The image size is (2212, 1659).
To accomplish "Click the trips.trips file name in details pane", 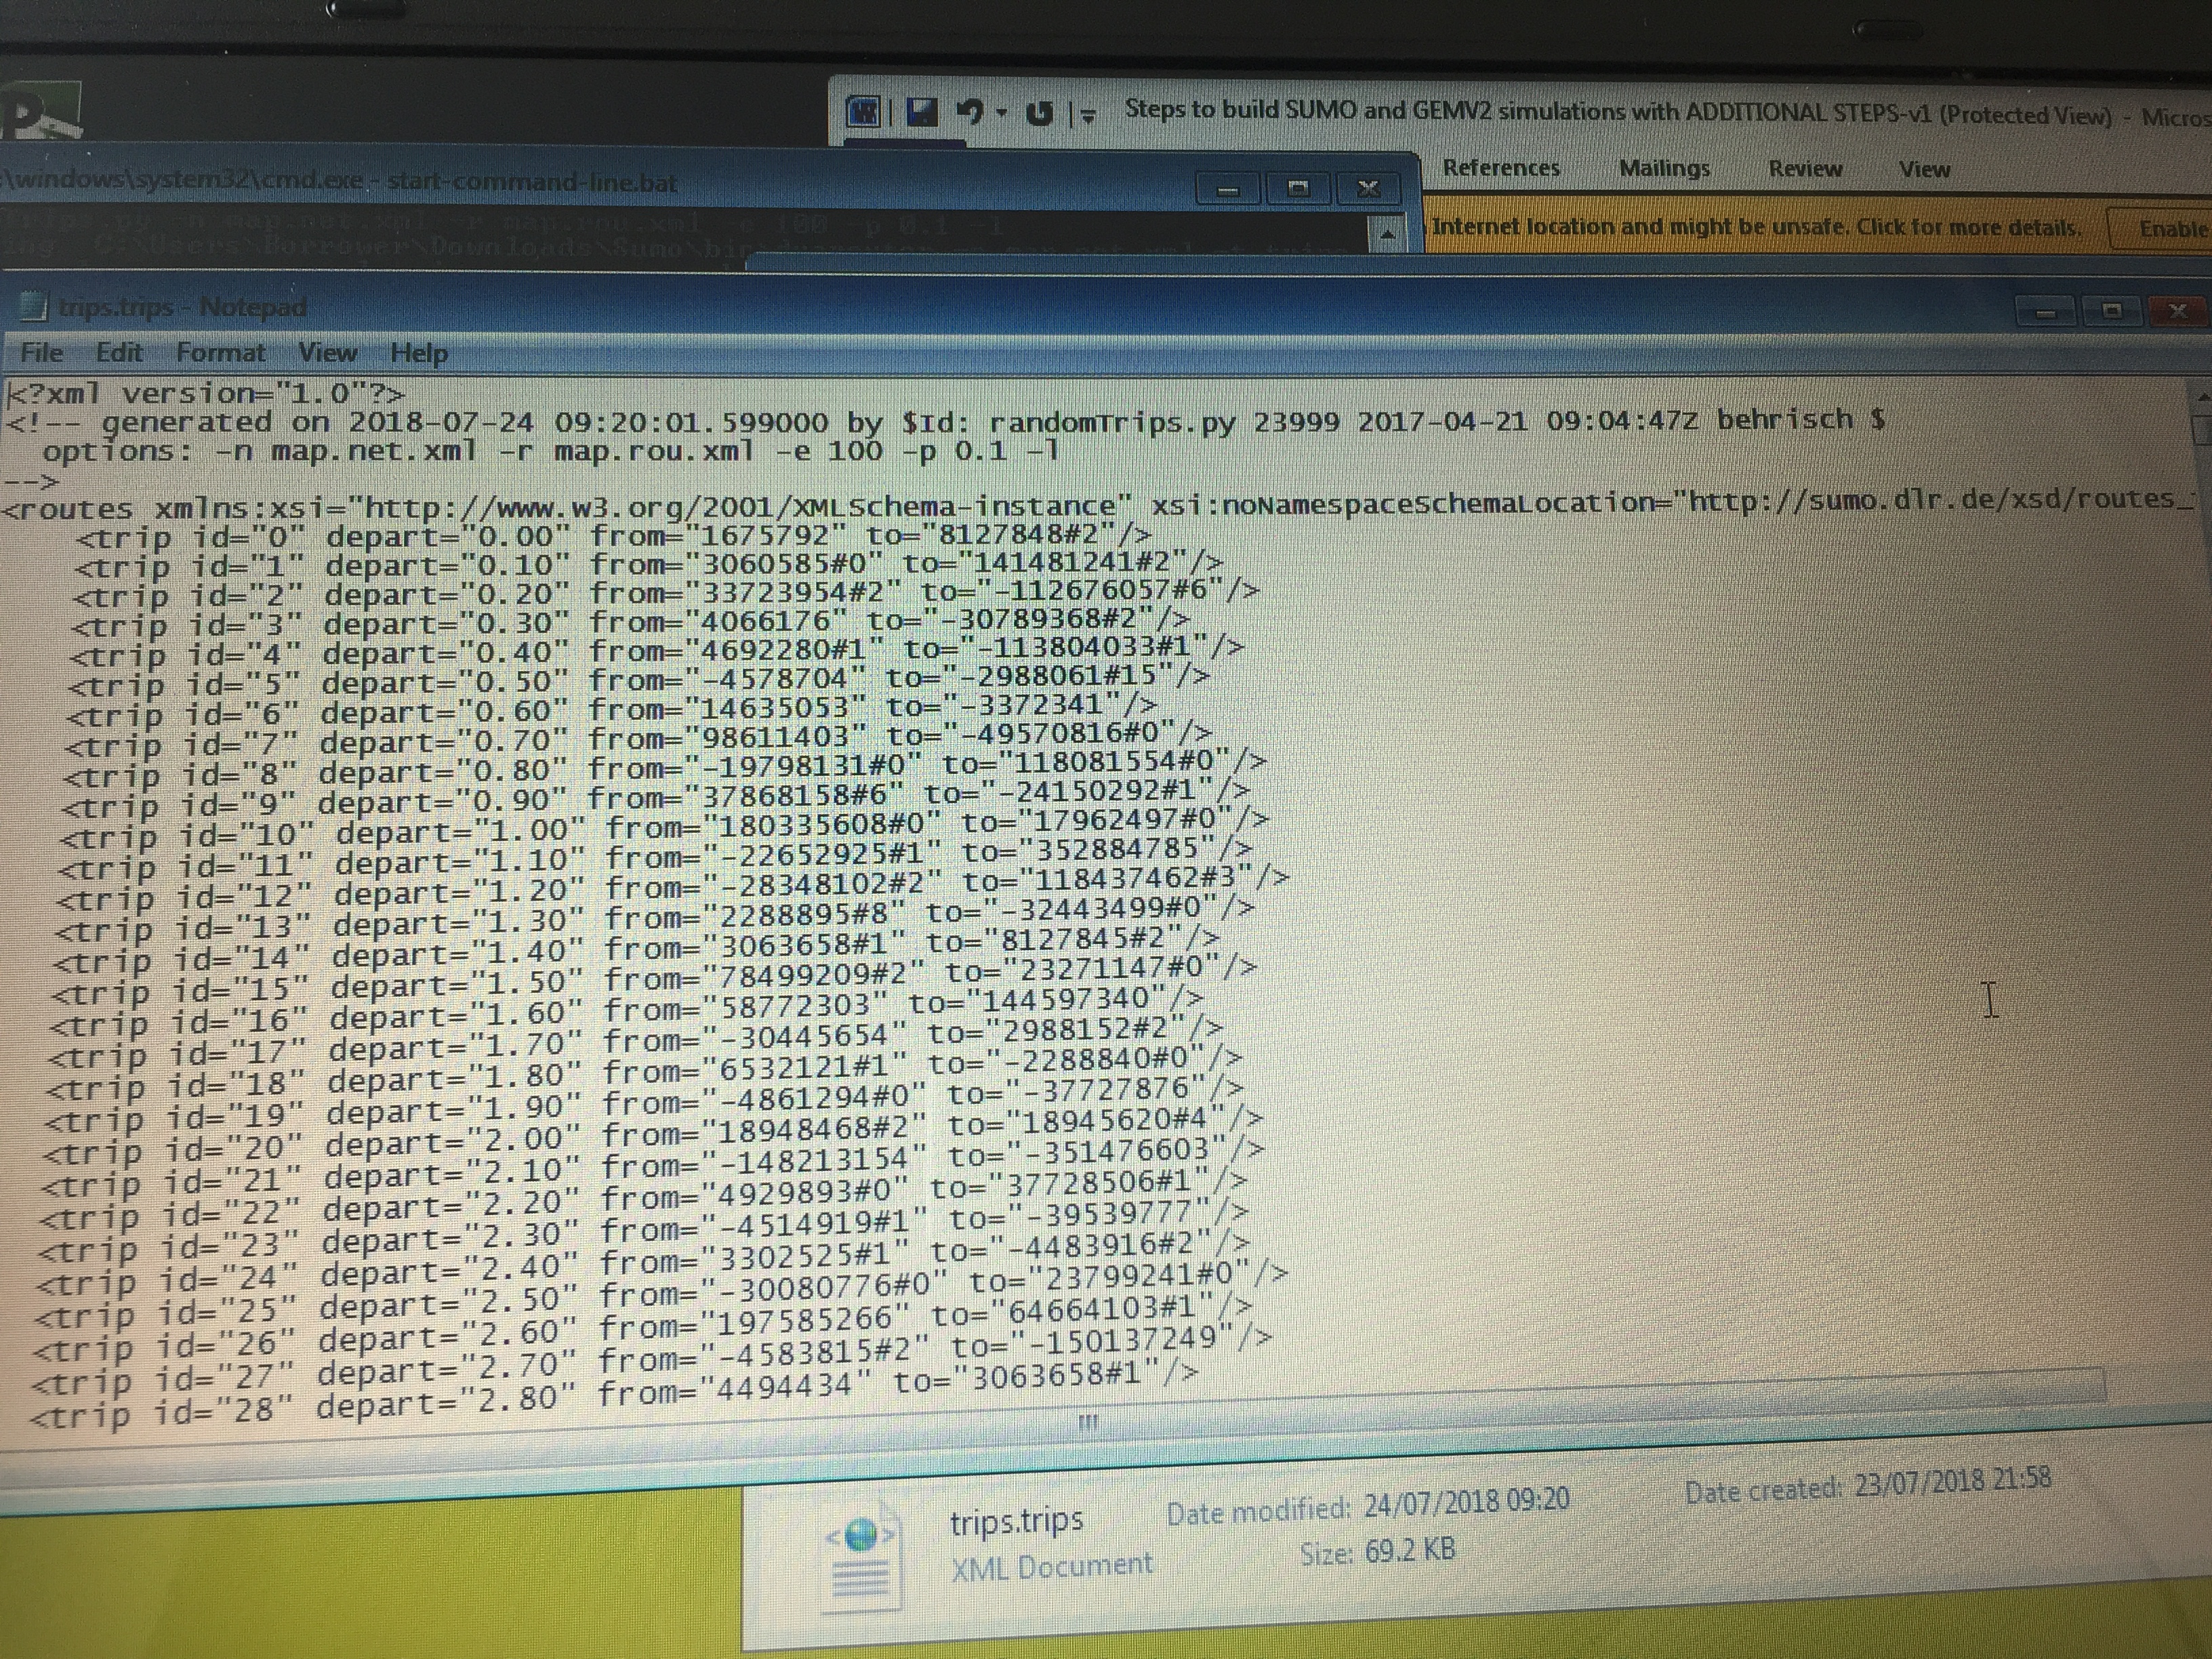I will [1016, 1521].
